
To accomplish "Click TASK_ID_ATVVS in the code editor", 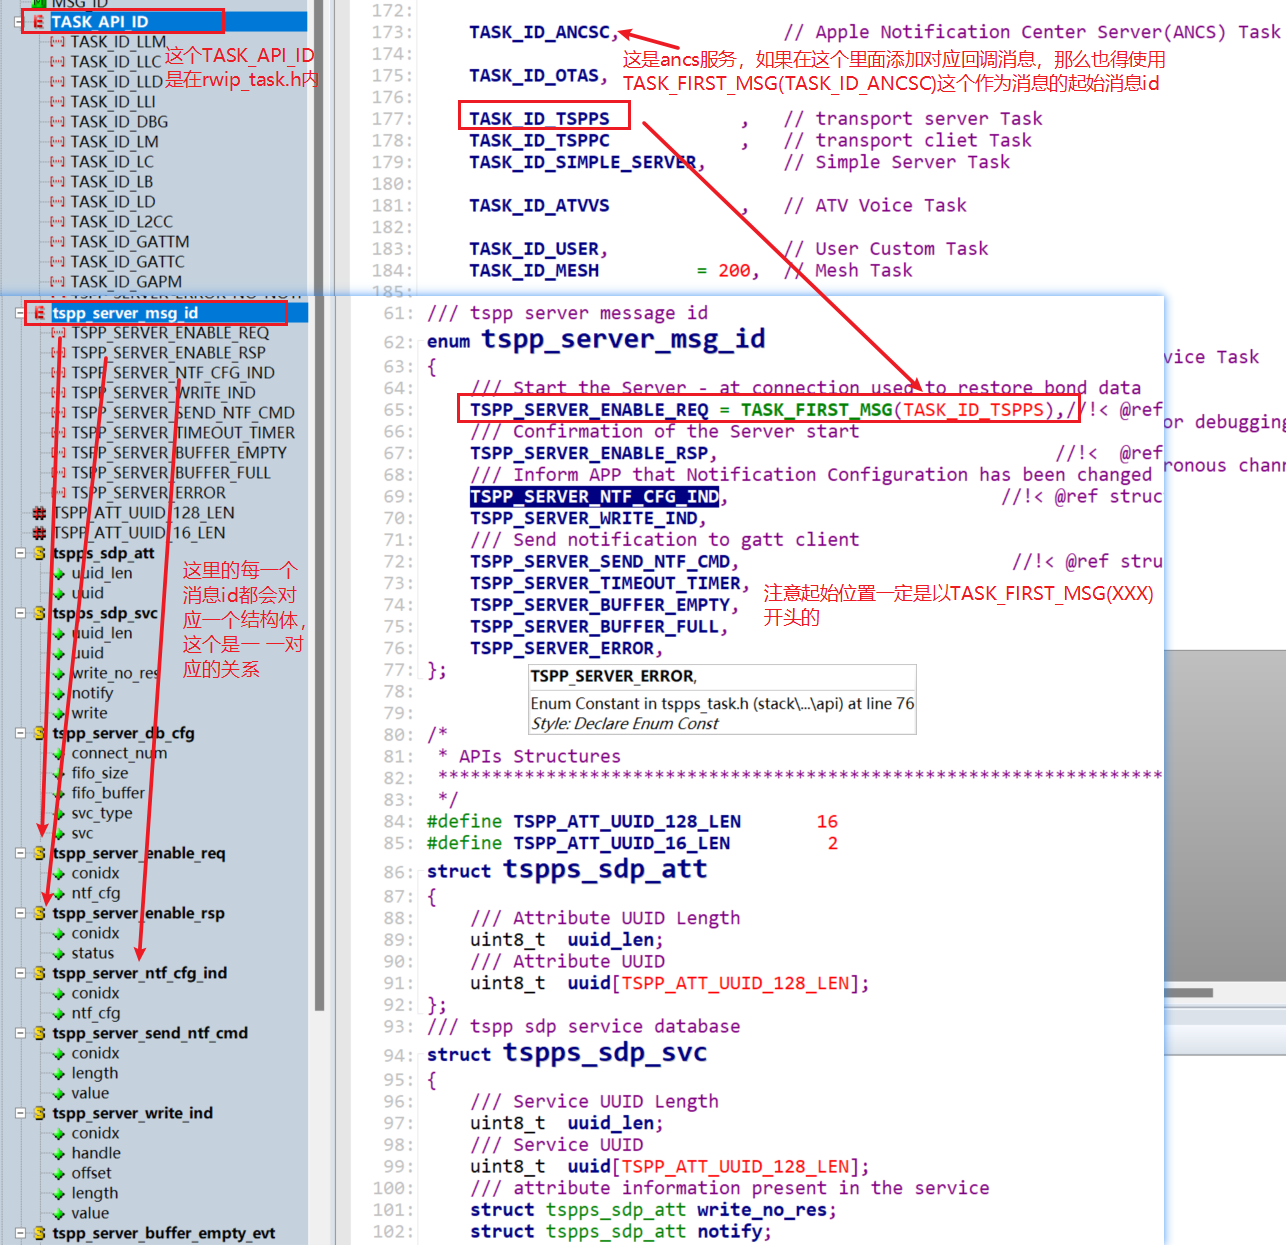I will point(539,205).
